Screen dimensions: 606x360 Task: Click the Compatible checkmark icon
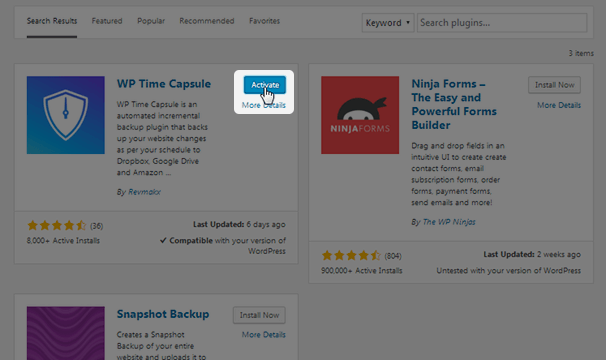(x=163, y=240)
